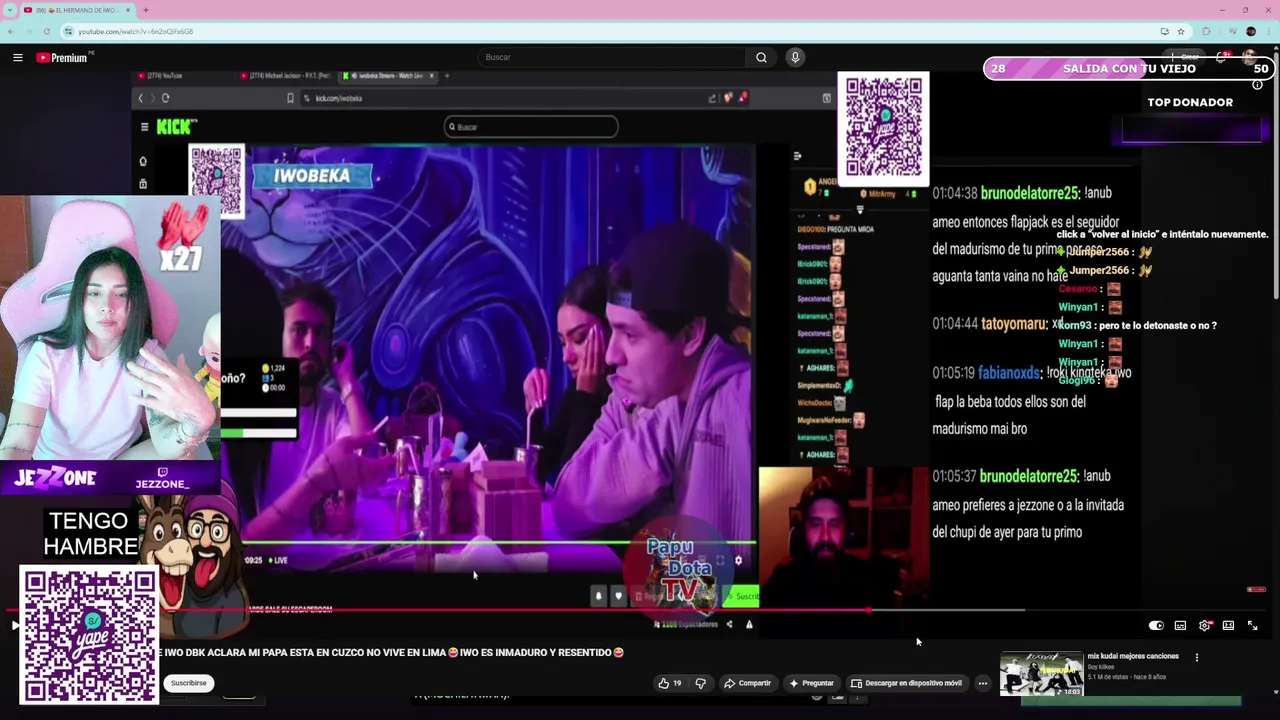
Task: Go forward in browser history
Action: point(30,31)
